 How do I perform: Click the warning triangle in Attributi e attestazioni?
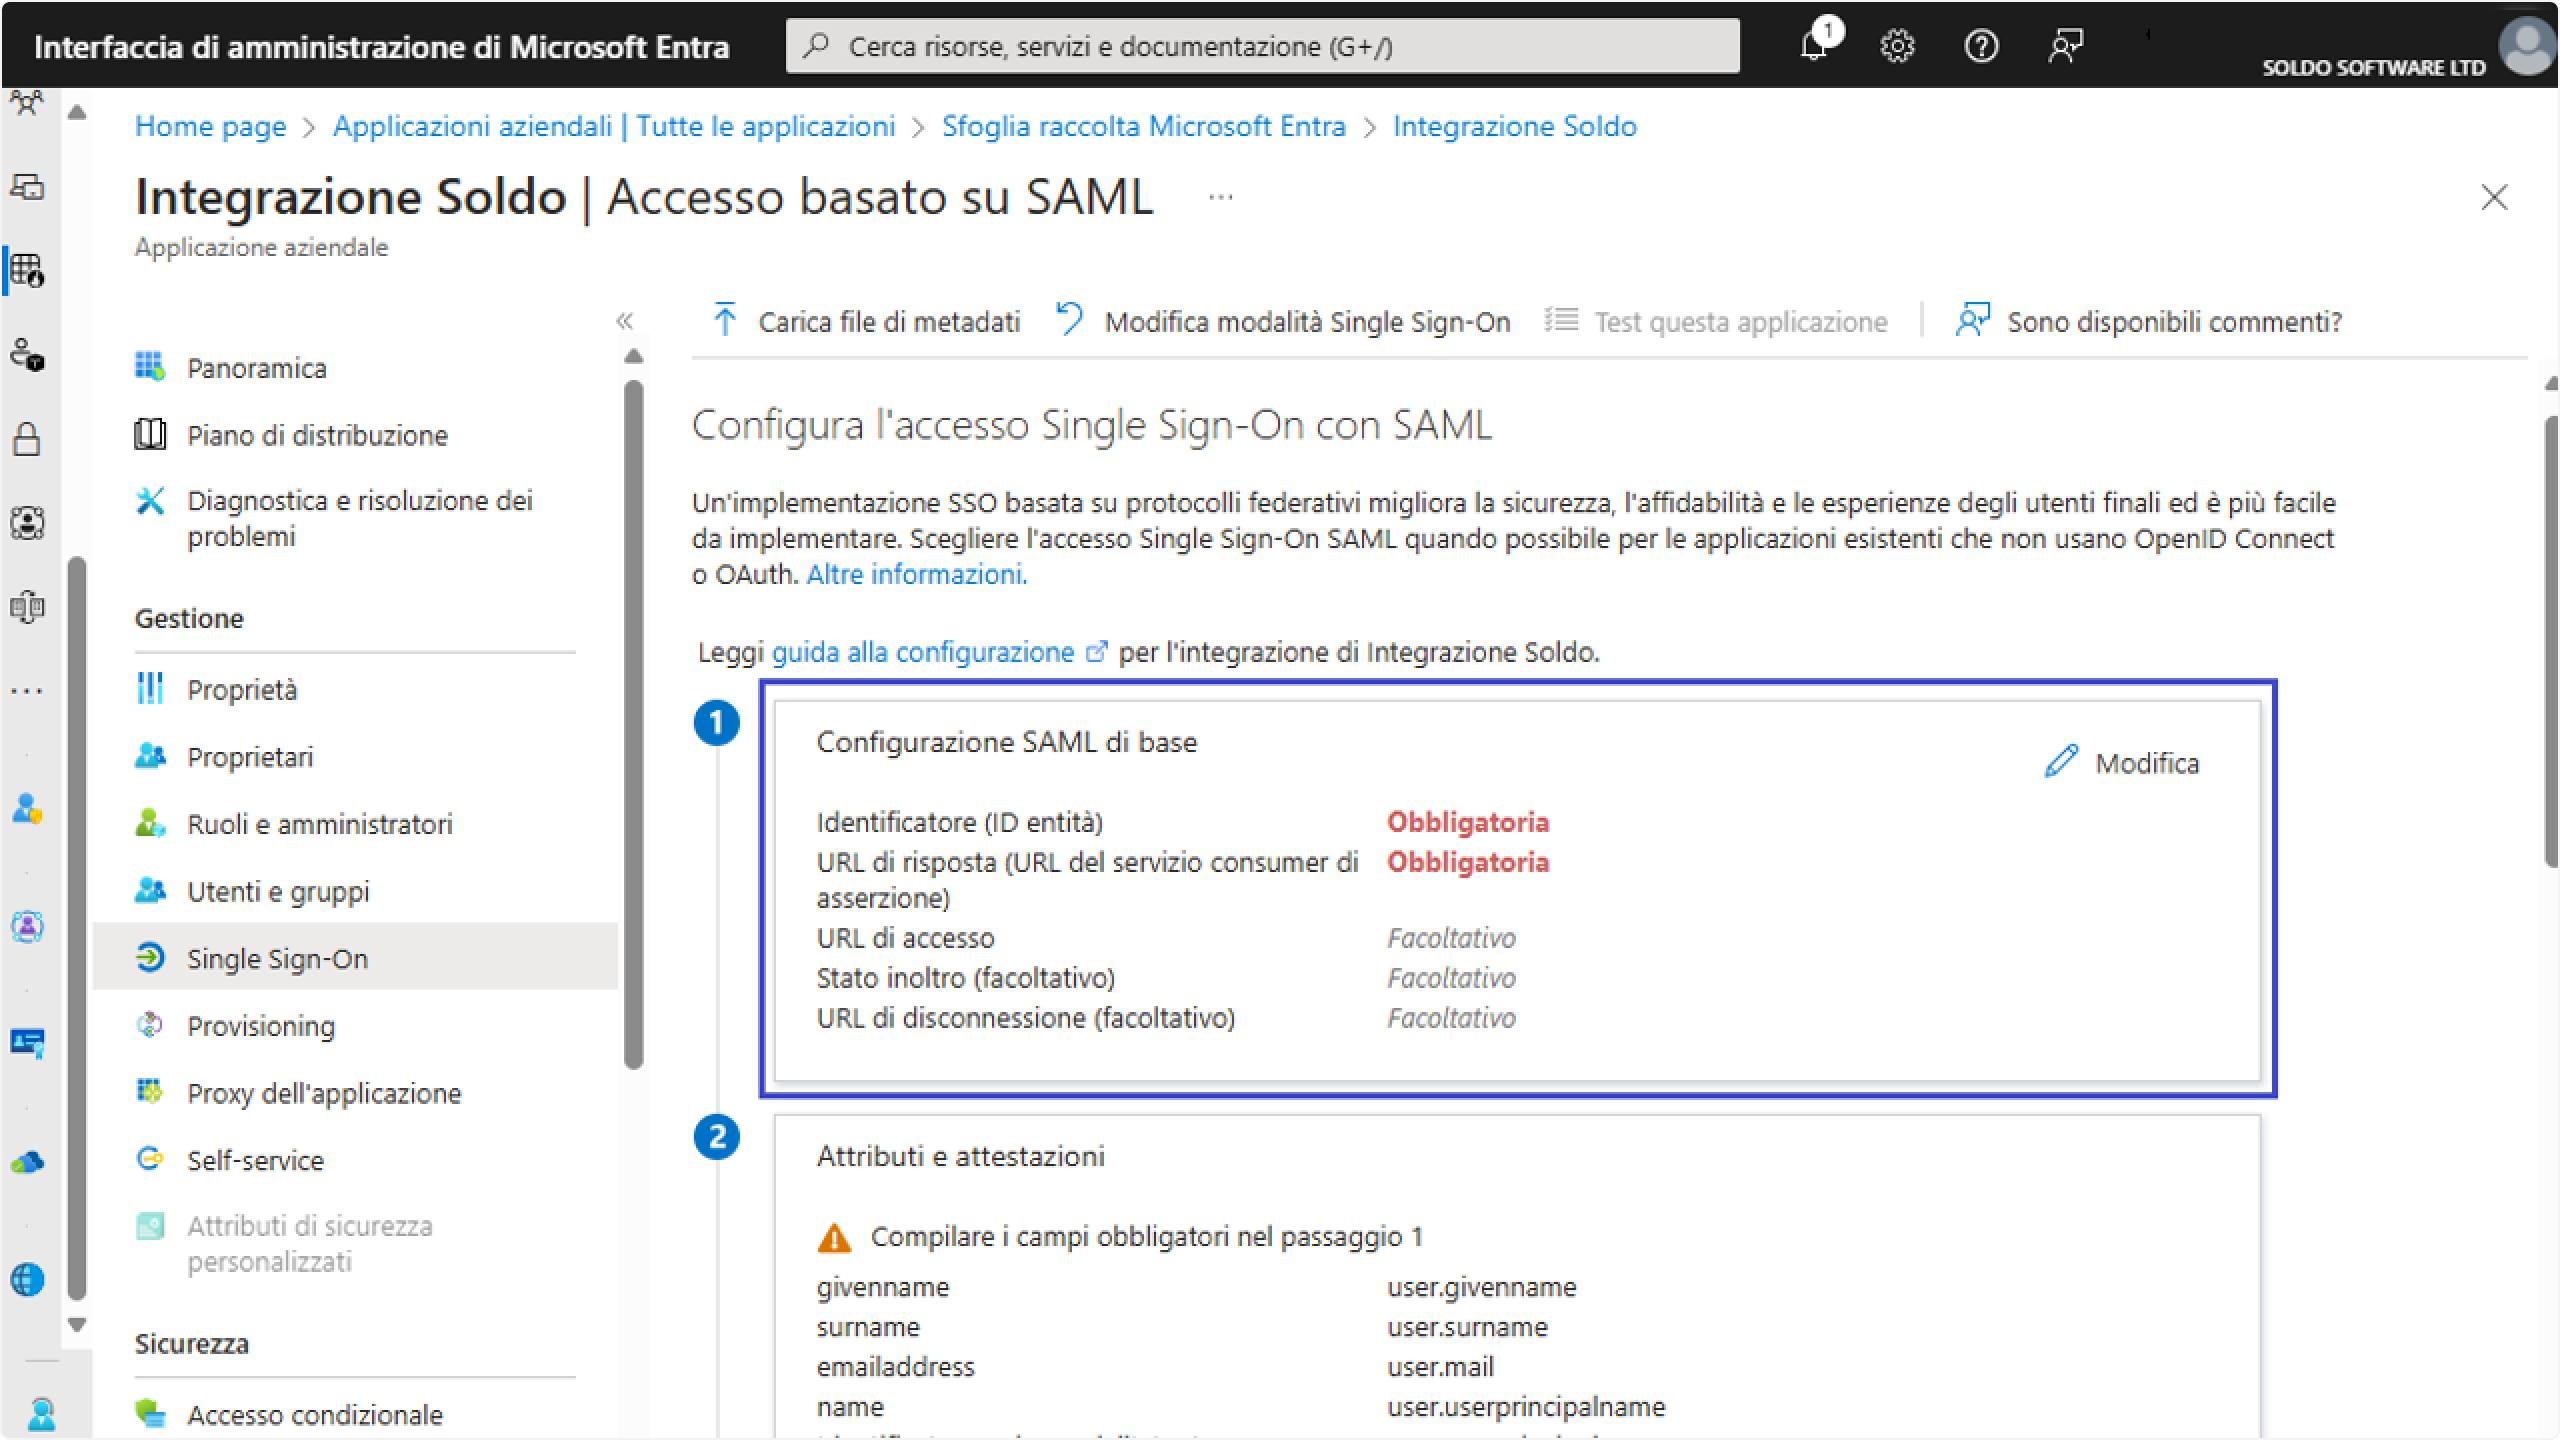(x=834, y=1238)
